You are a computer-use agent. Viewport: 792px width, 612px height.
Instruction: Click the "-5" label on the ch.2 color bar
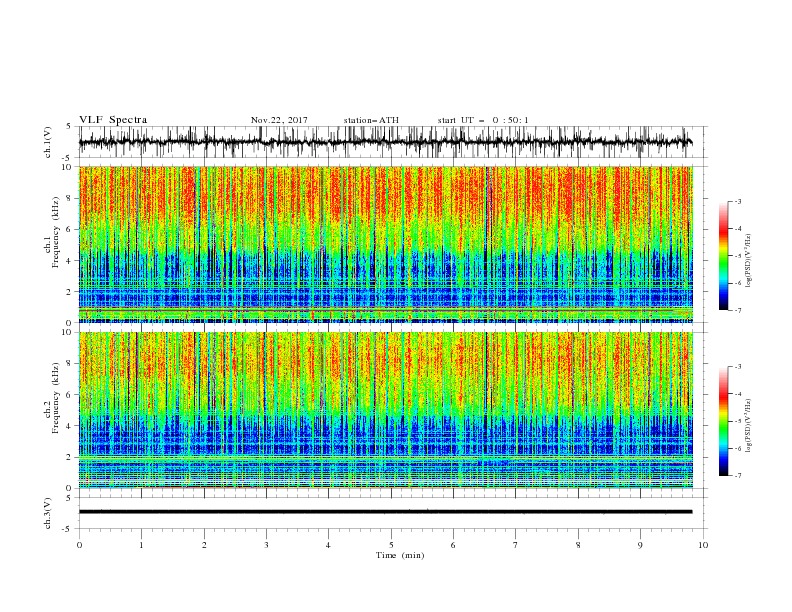[738, 421]
